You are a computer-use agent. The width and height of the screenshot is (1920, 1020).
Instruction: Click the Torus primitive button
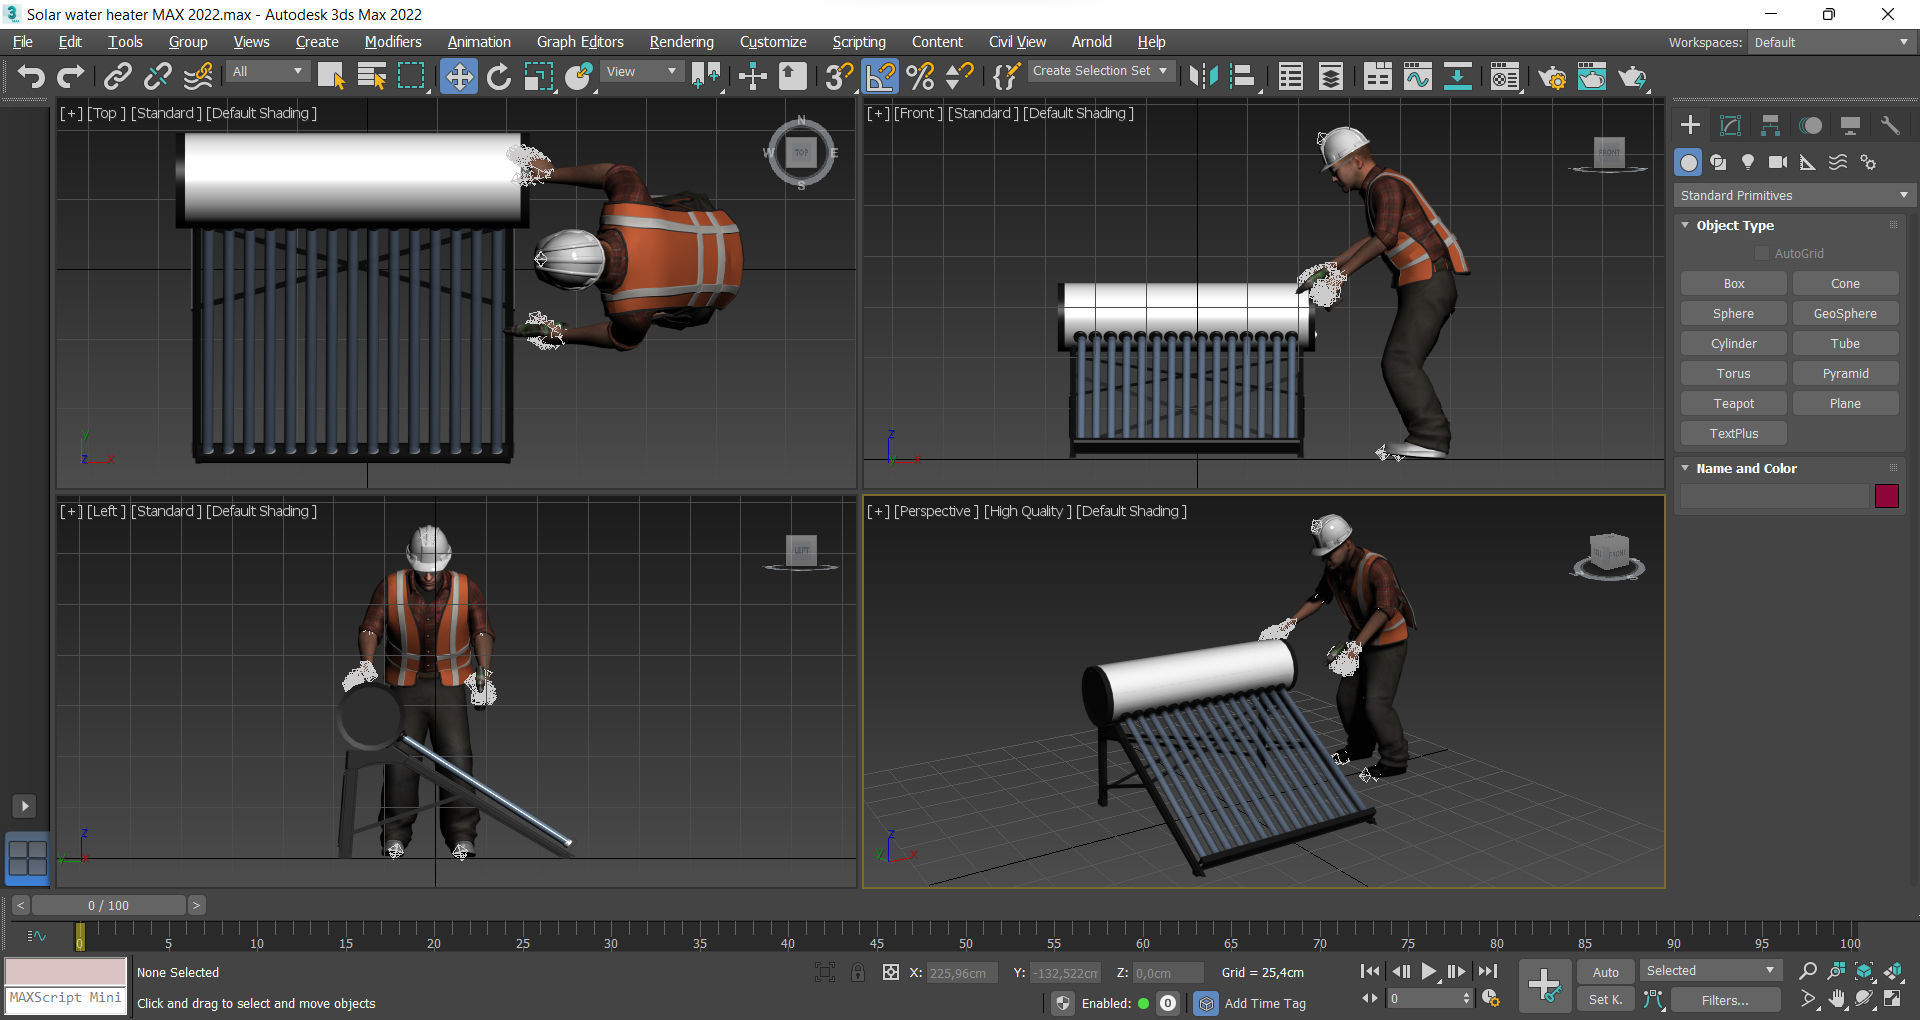tap(1734, 374)
